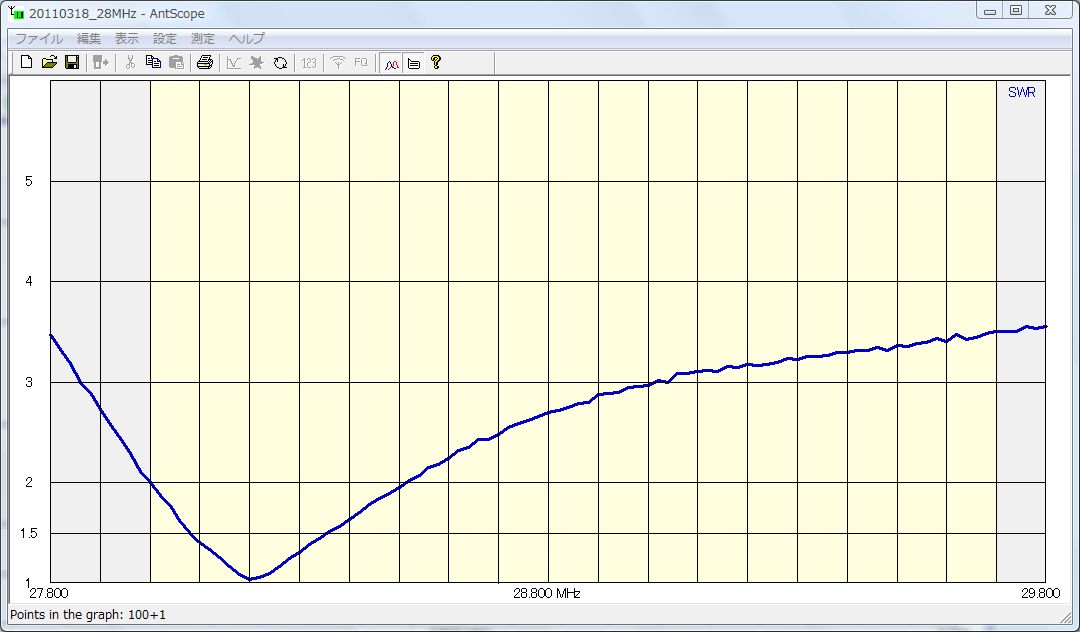The image size is (1080, 632).
Task: Open help with the yellow question mark icon
Action: tap(435, 63)
